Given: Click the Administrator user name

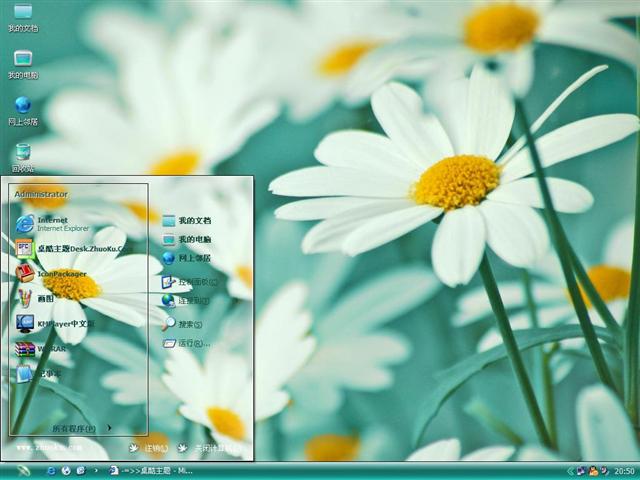Looking at the screenshot, I should [x=41, y=194].
